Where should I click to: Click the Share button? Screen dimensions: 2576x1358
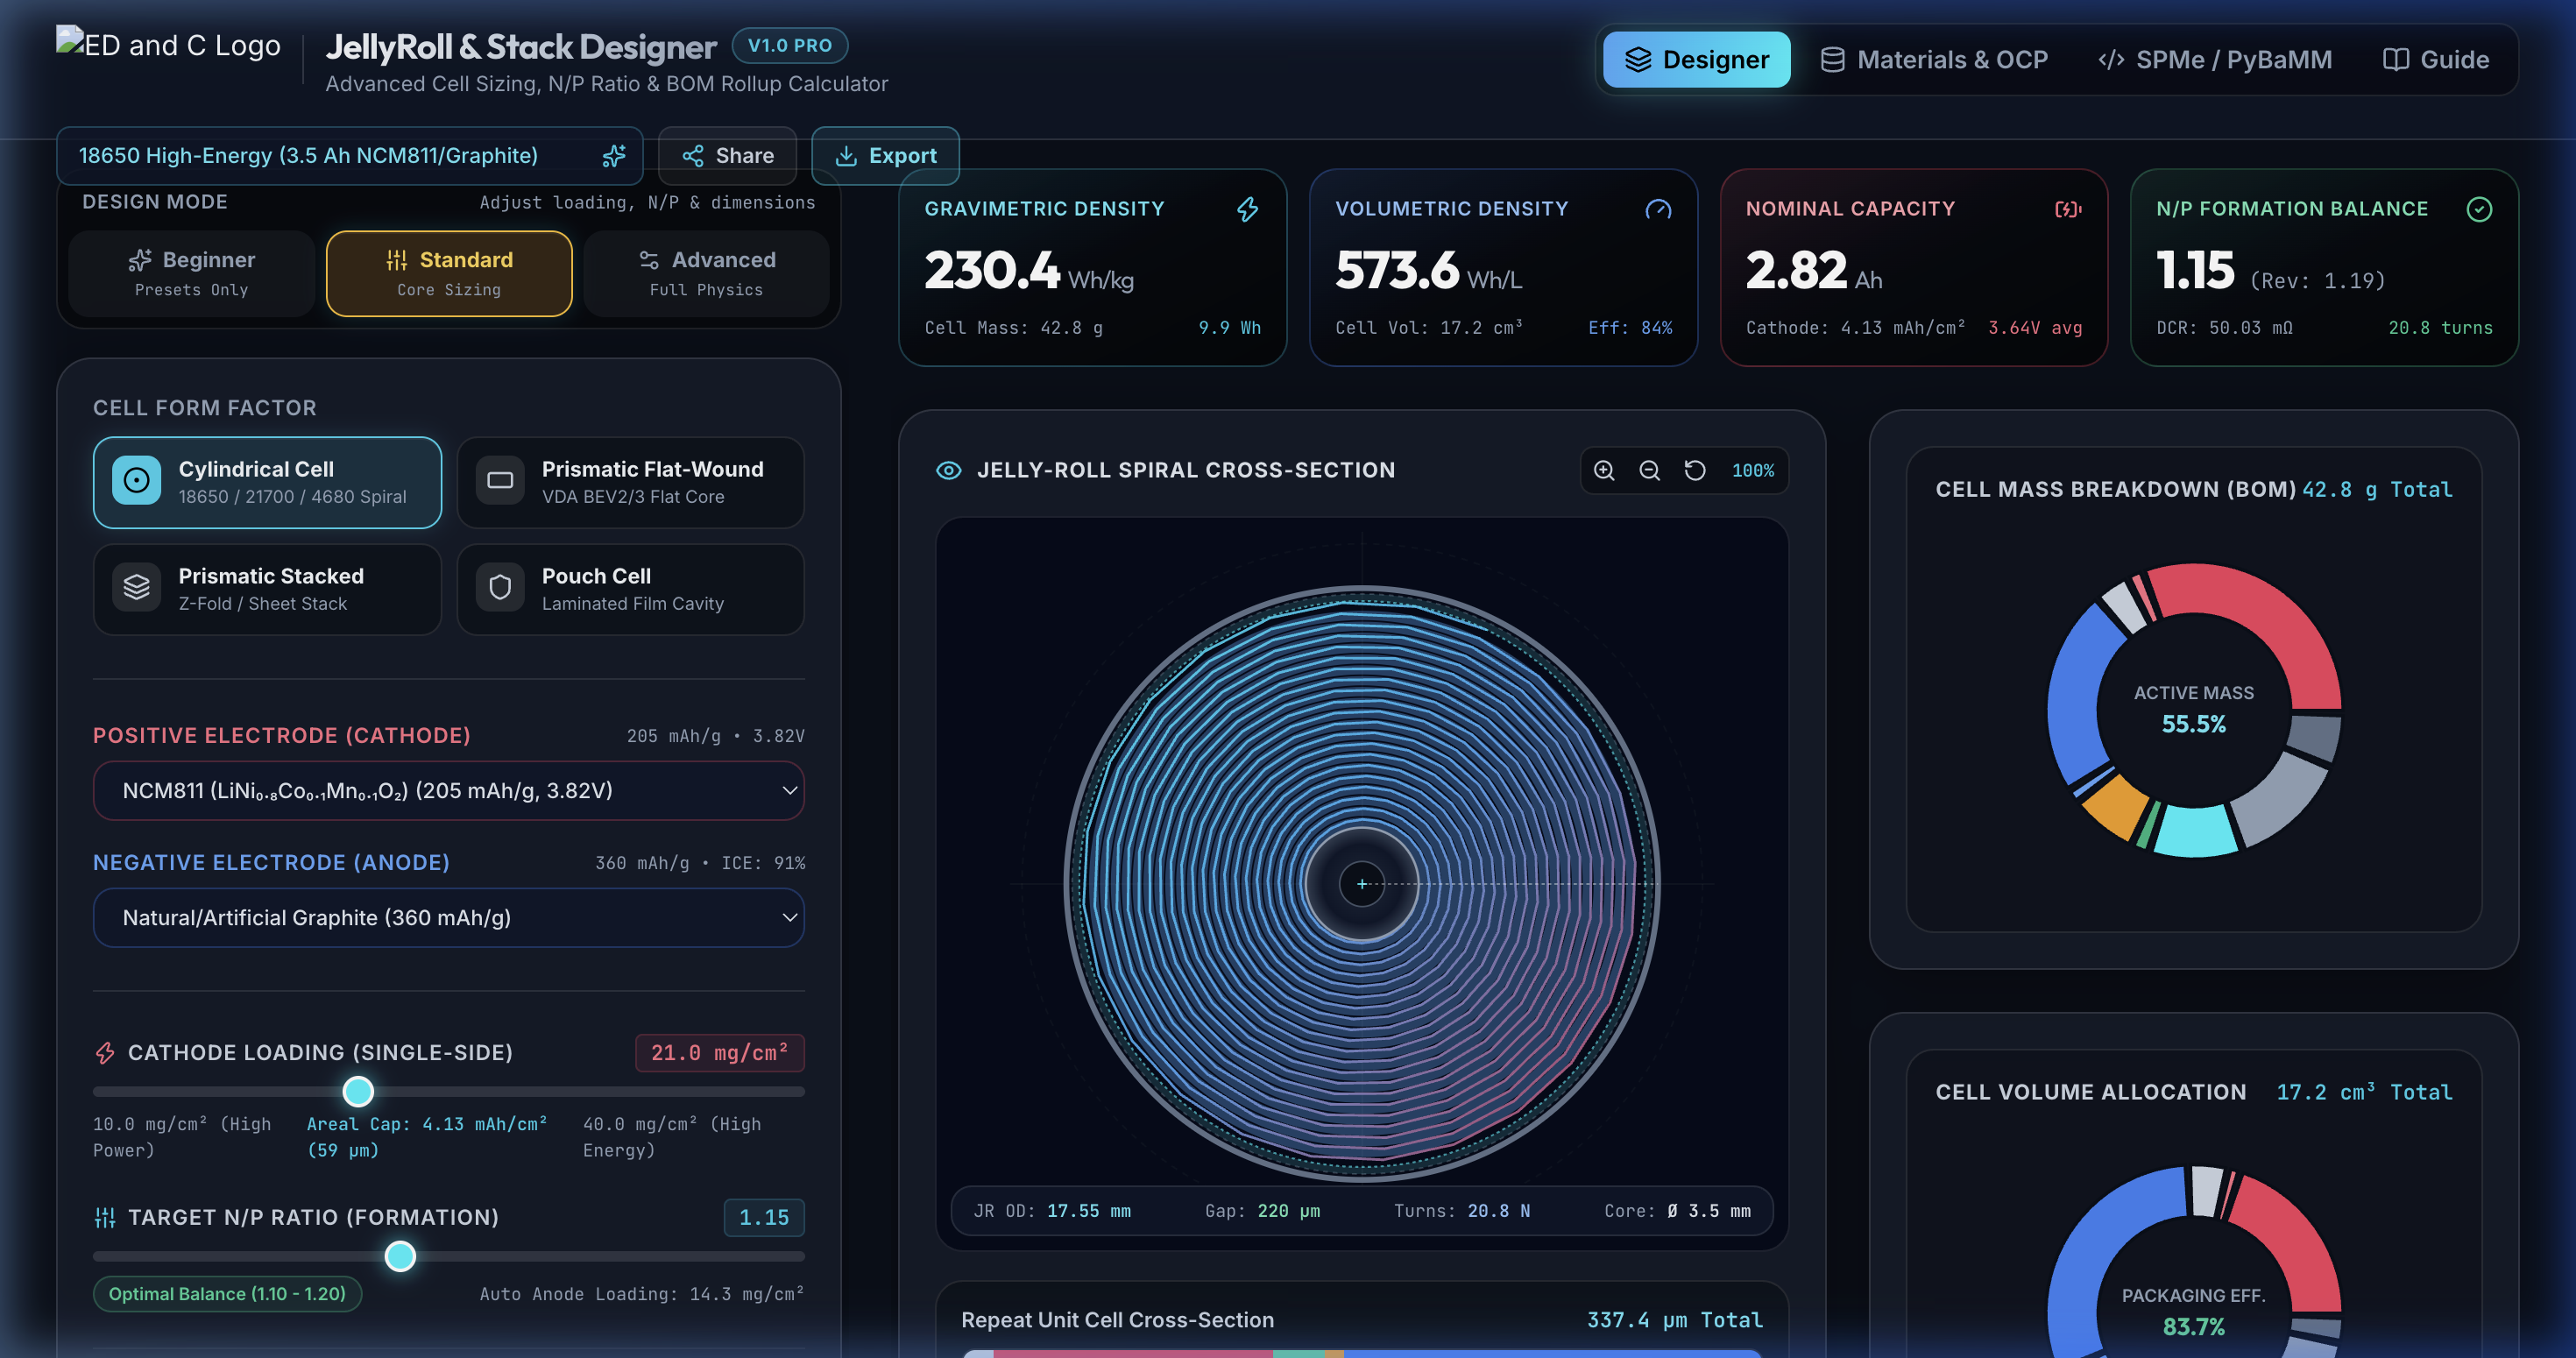(x=727, y=156)
